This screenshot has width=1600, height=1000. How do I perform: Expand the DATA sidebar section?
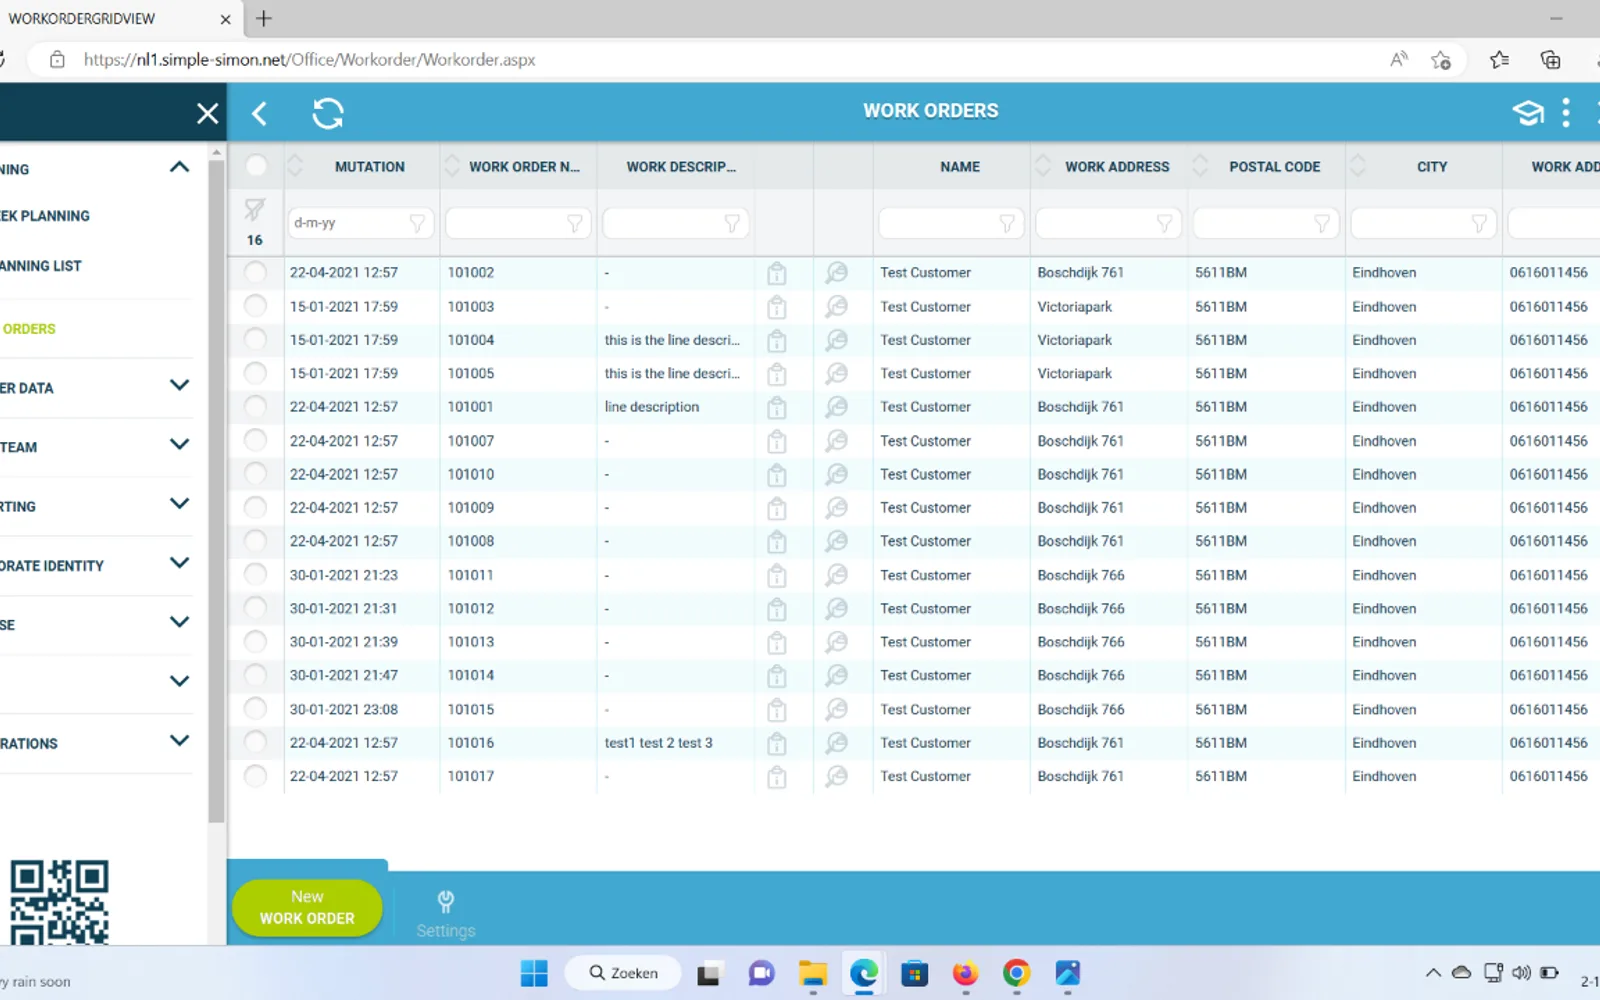point(179,386)
